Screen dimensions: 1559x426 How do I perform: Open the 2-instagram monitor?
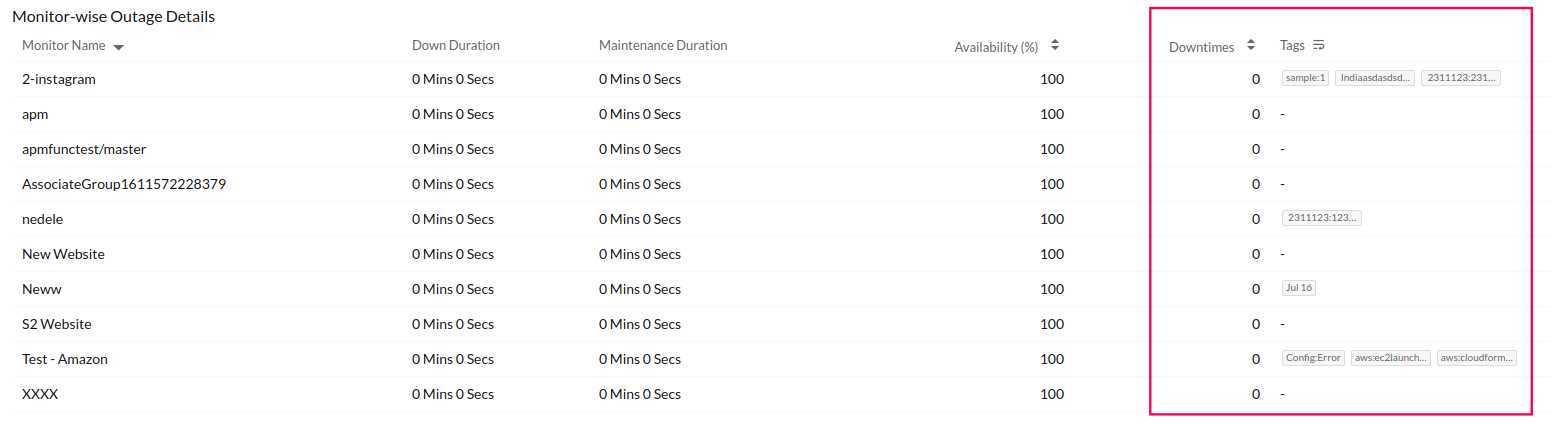(x=59, y=79)
